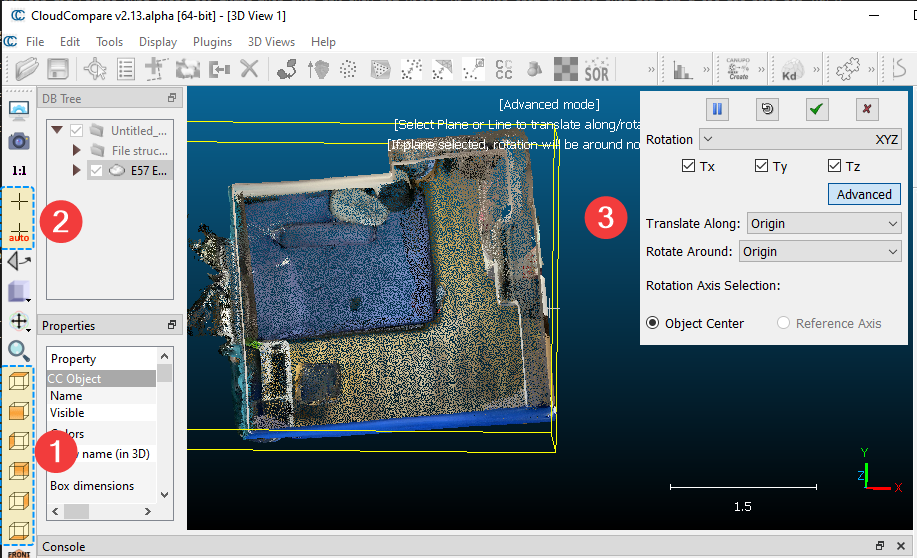
Task: Disable the Tz translation checkbox
Action: 835,166
